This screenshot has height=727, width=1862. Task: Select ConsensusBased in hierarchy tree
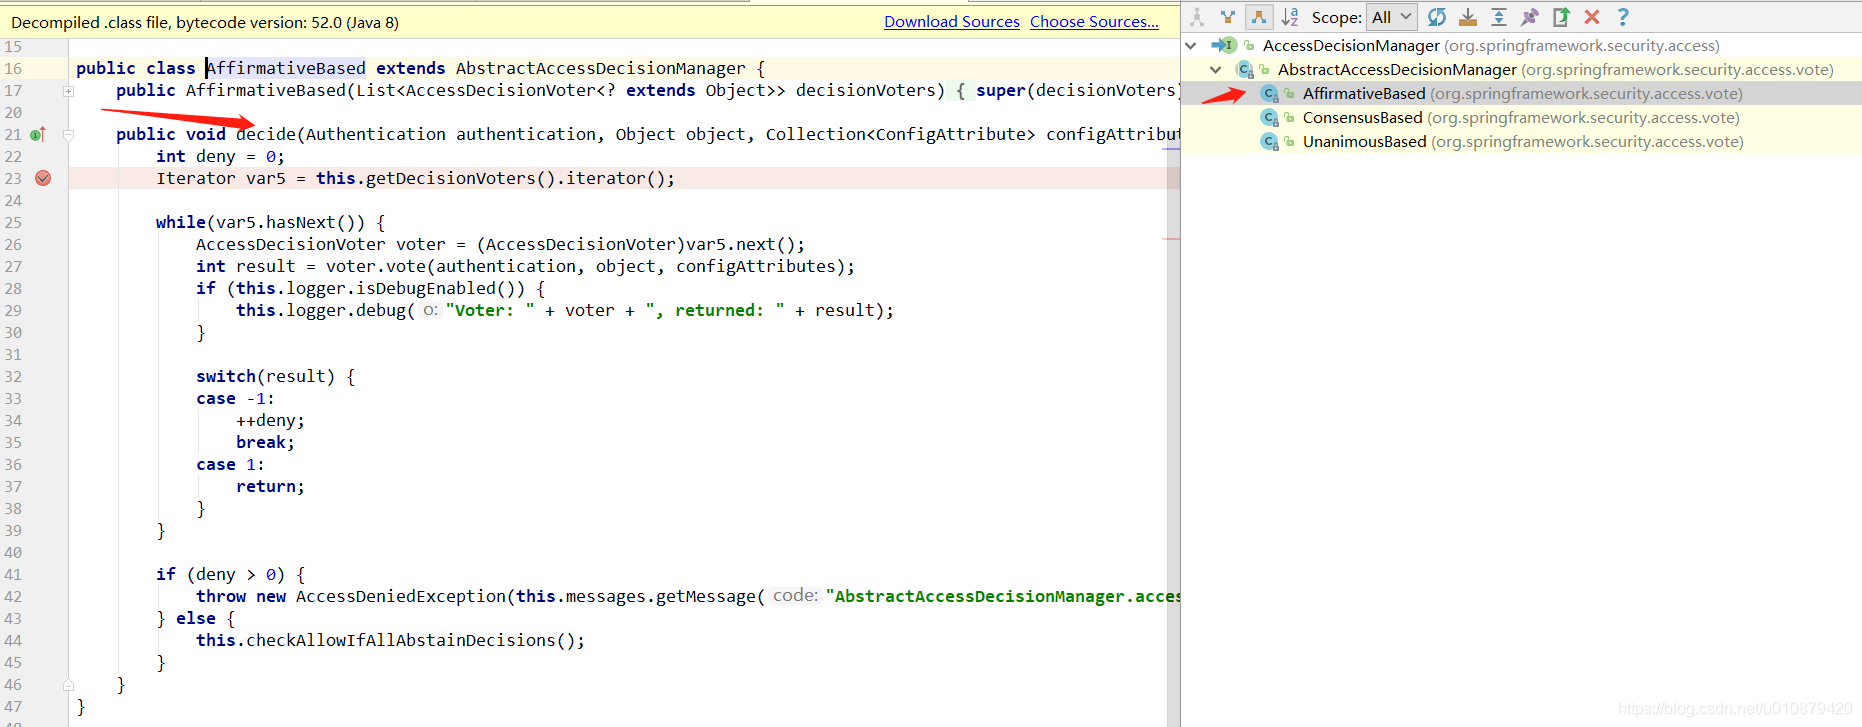coord(1362,117)
